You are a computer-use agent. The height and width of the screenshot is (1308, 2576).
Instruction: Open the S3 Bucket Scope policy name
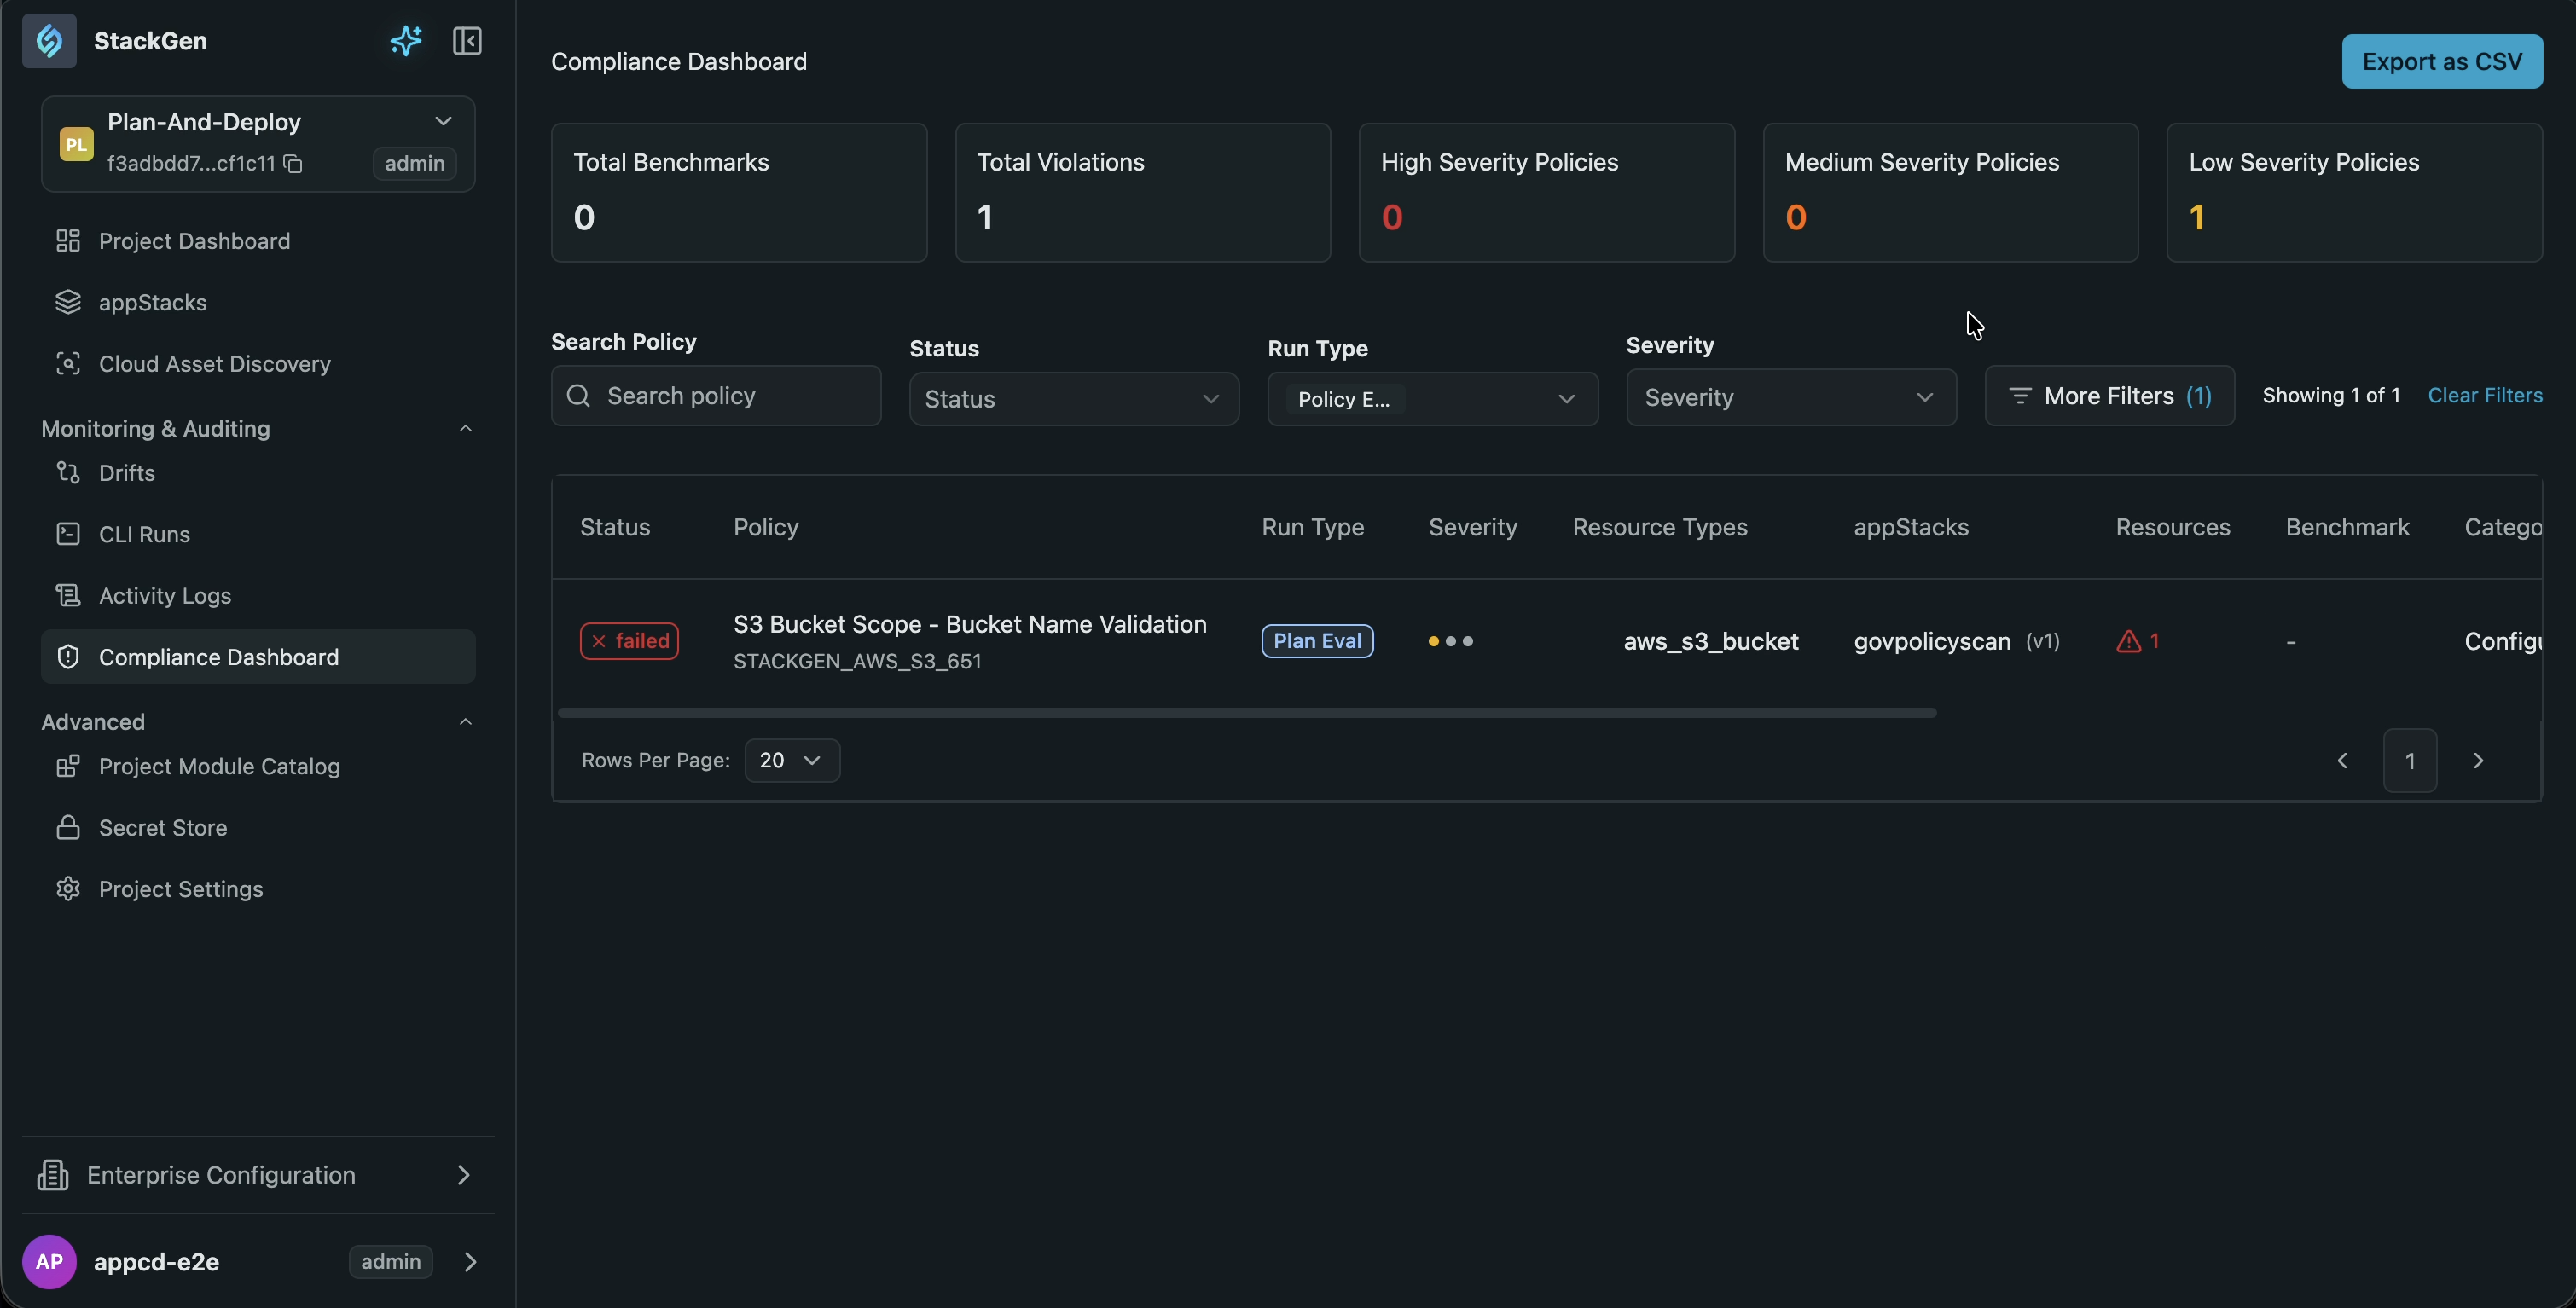click(970, 624)
